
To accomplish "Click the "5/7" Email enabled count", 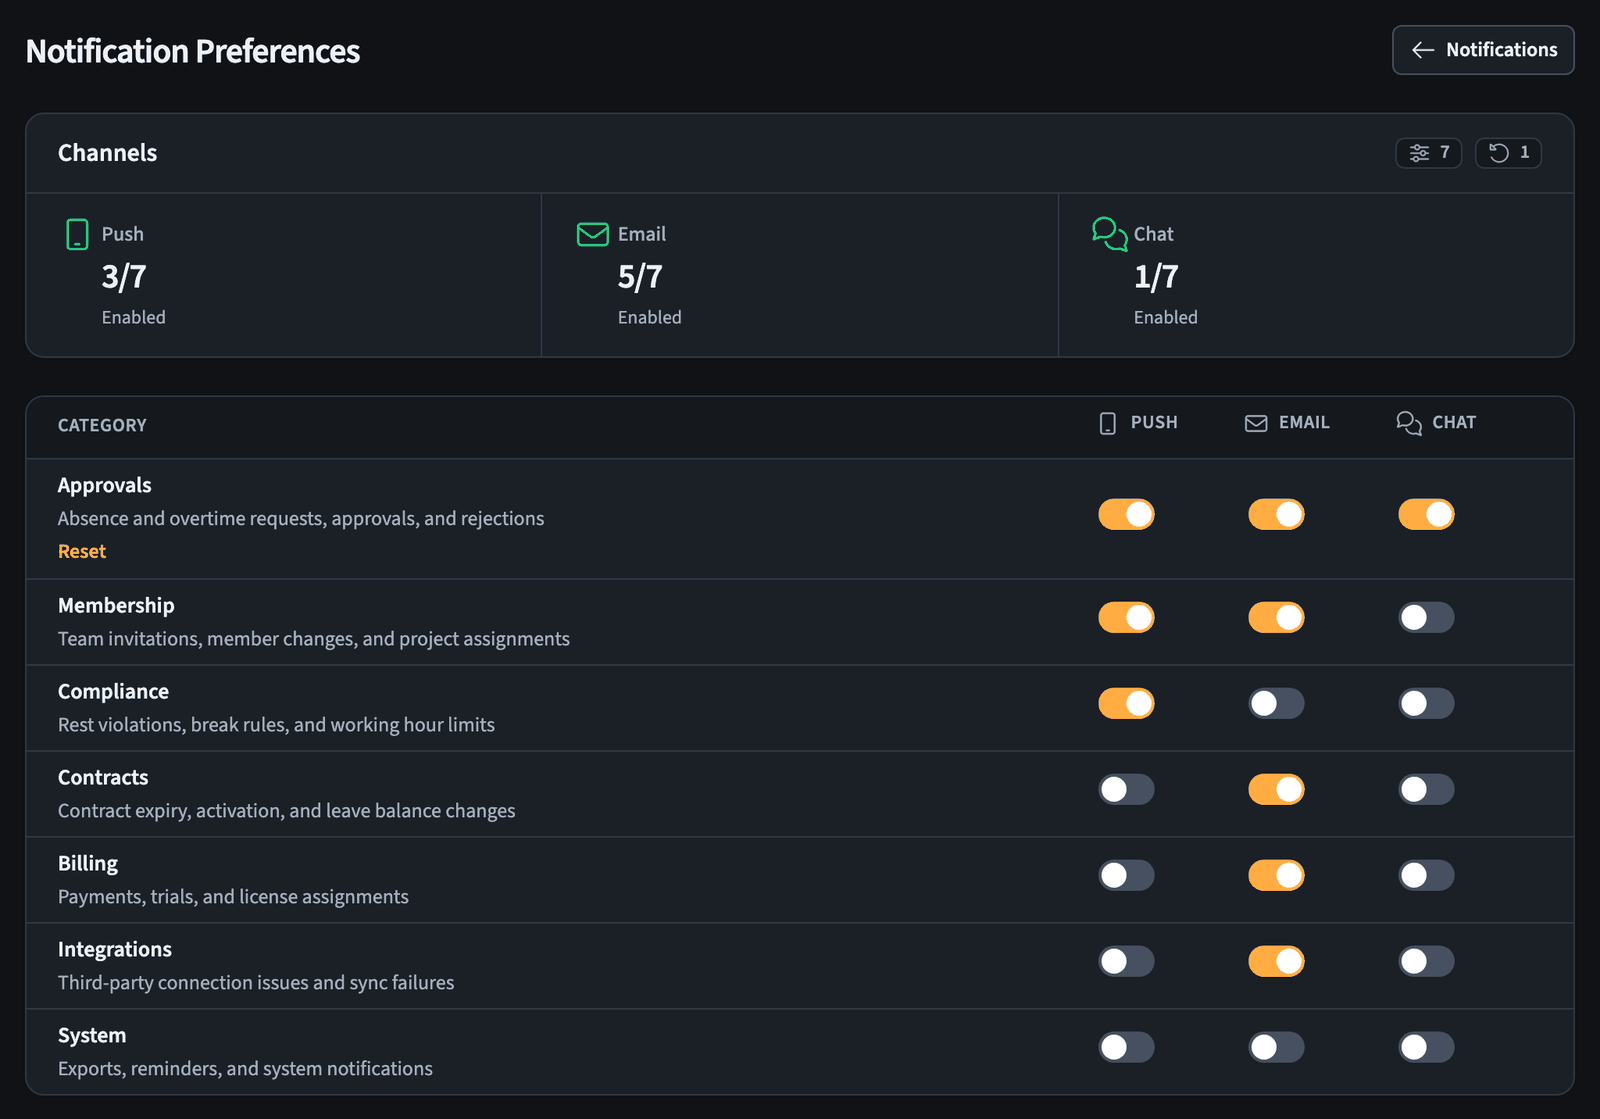I will (x=640, y=277).
